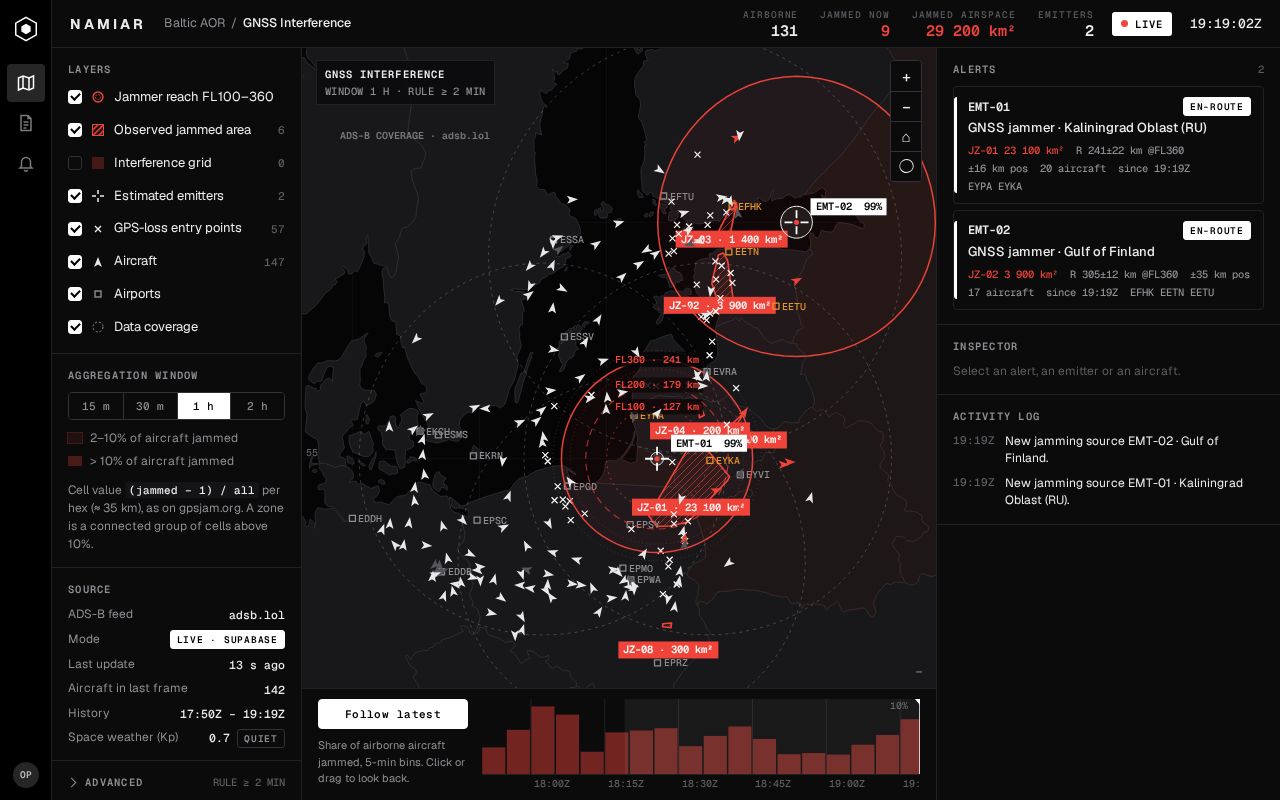Select the 15 m aggregation window

pyautogui.click(x=96, y=406)
